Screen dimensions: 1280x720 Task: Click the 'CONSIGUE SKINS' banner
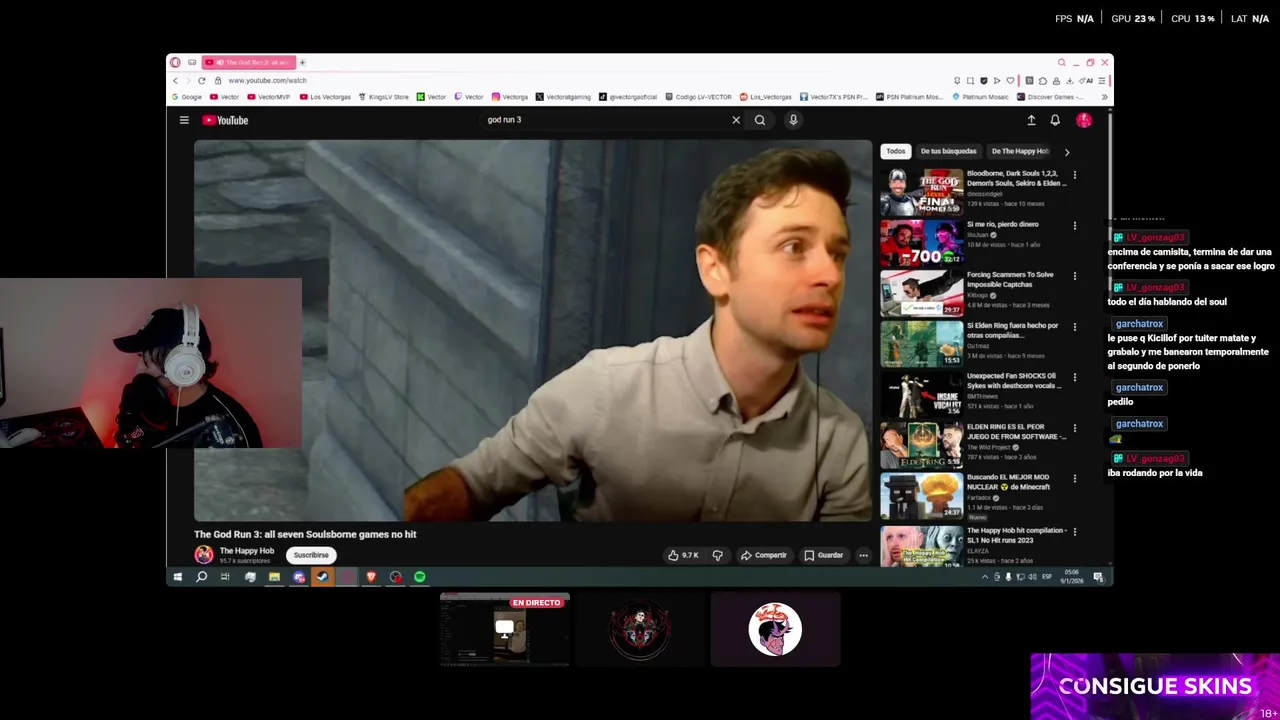click(1155, 687)
